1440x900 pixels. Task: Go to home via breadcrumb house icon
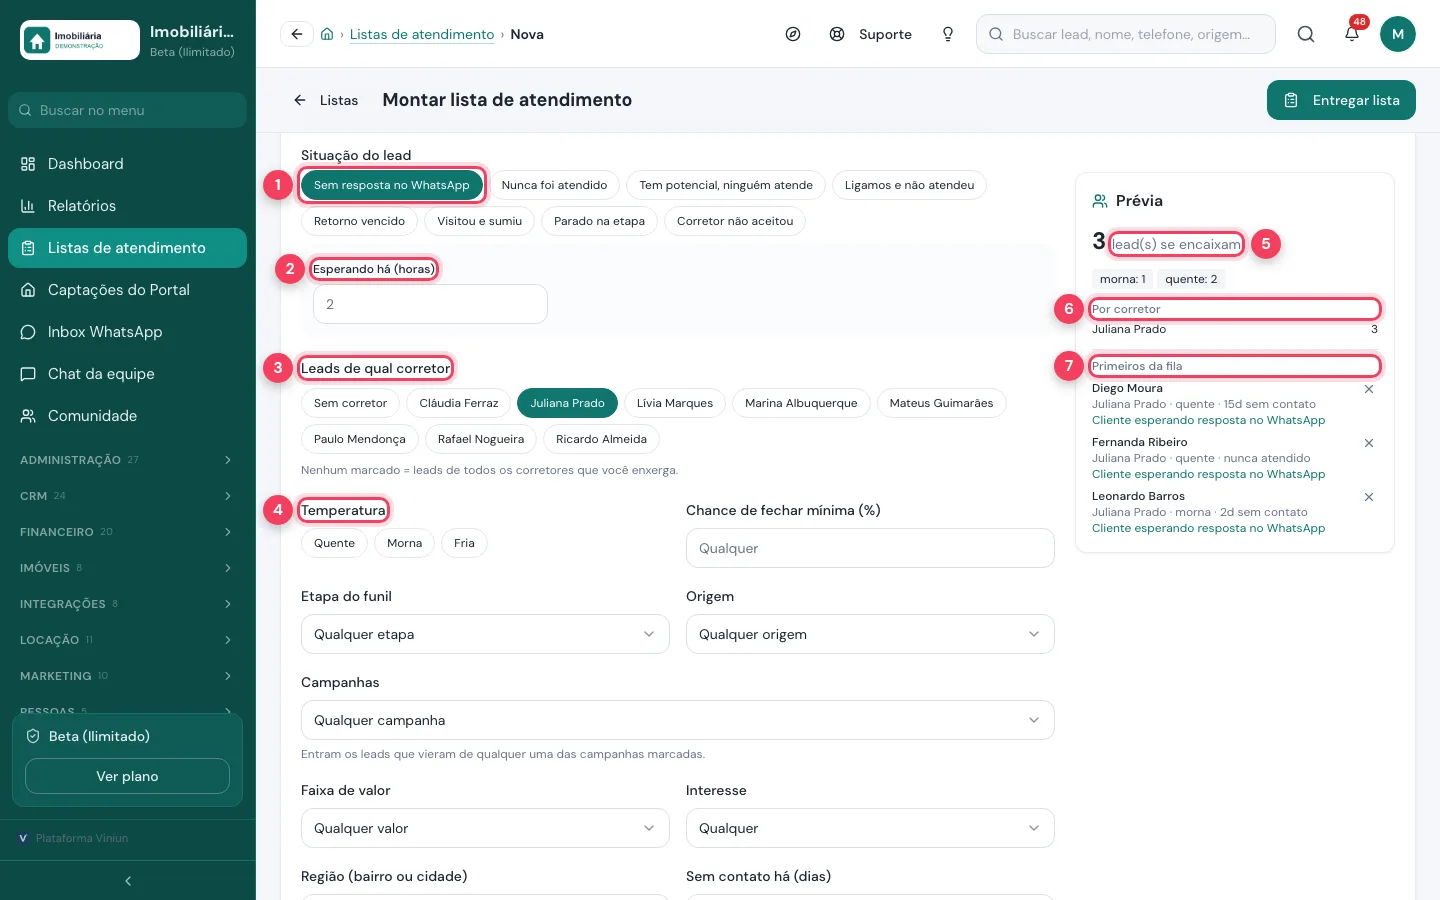[327, 34]
